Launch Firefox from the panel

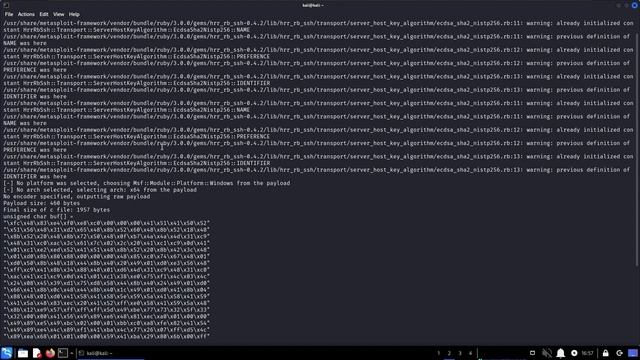[50, 353]
